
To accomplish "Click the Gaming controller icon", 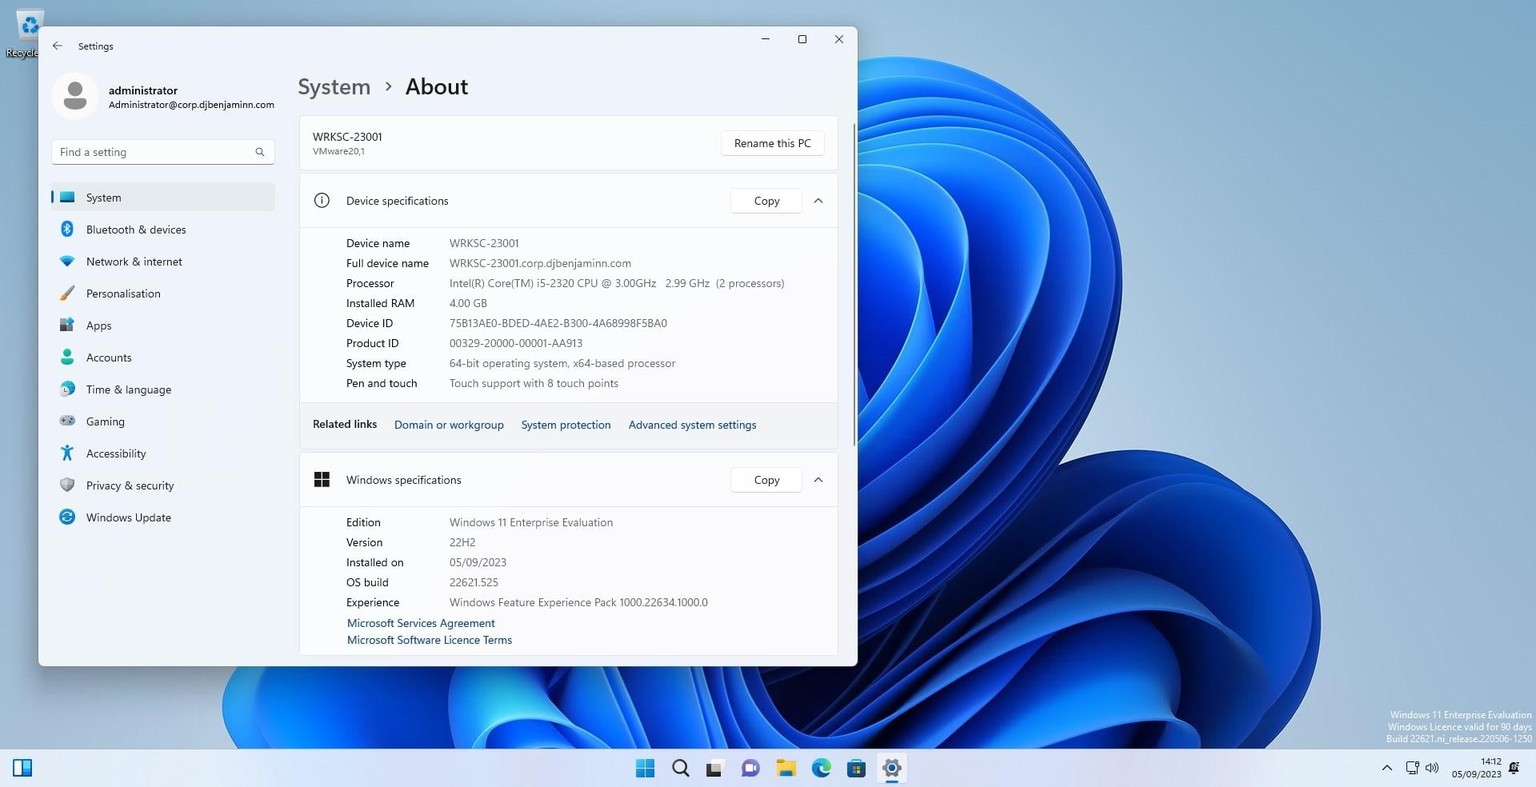I will point(67,421).
